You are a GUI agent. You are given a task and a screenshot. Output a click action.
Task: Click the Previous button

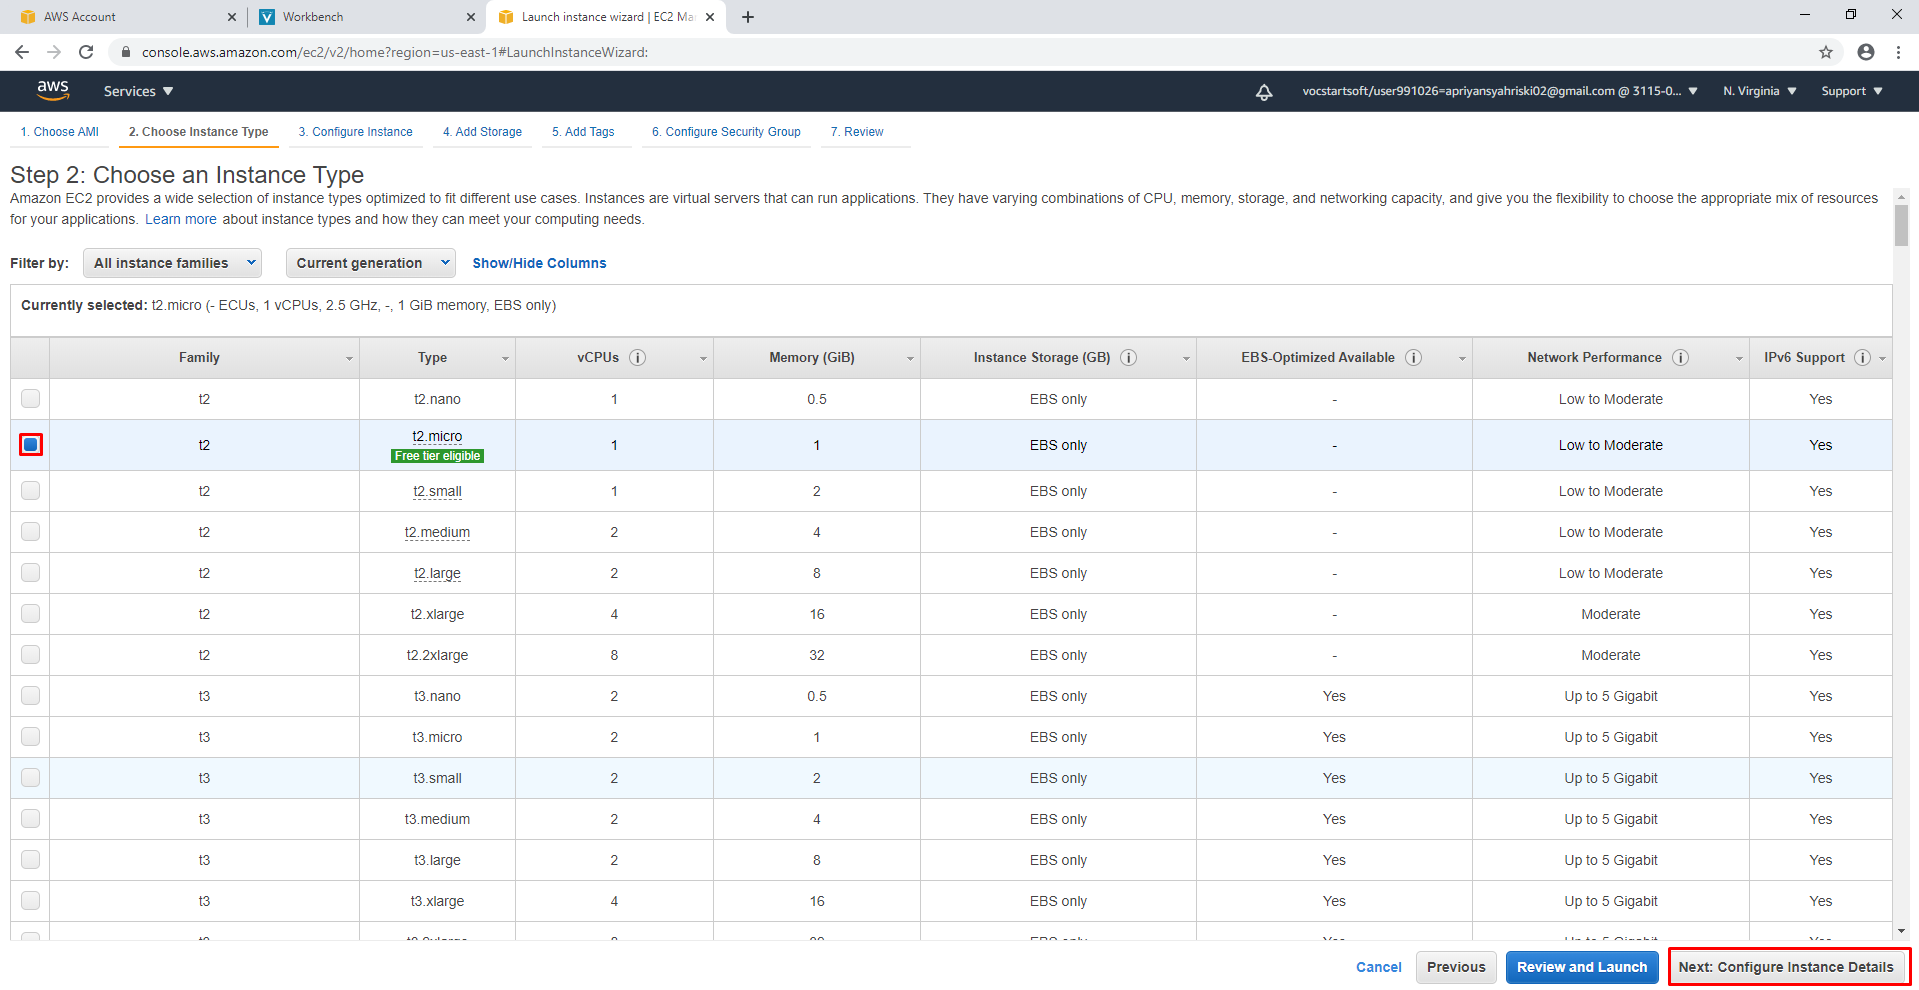coord(1456,967)
